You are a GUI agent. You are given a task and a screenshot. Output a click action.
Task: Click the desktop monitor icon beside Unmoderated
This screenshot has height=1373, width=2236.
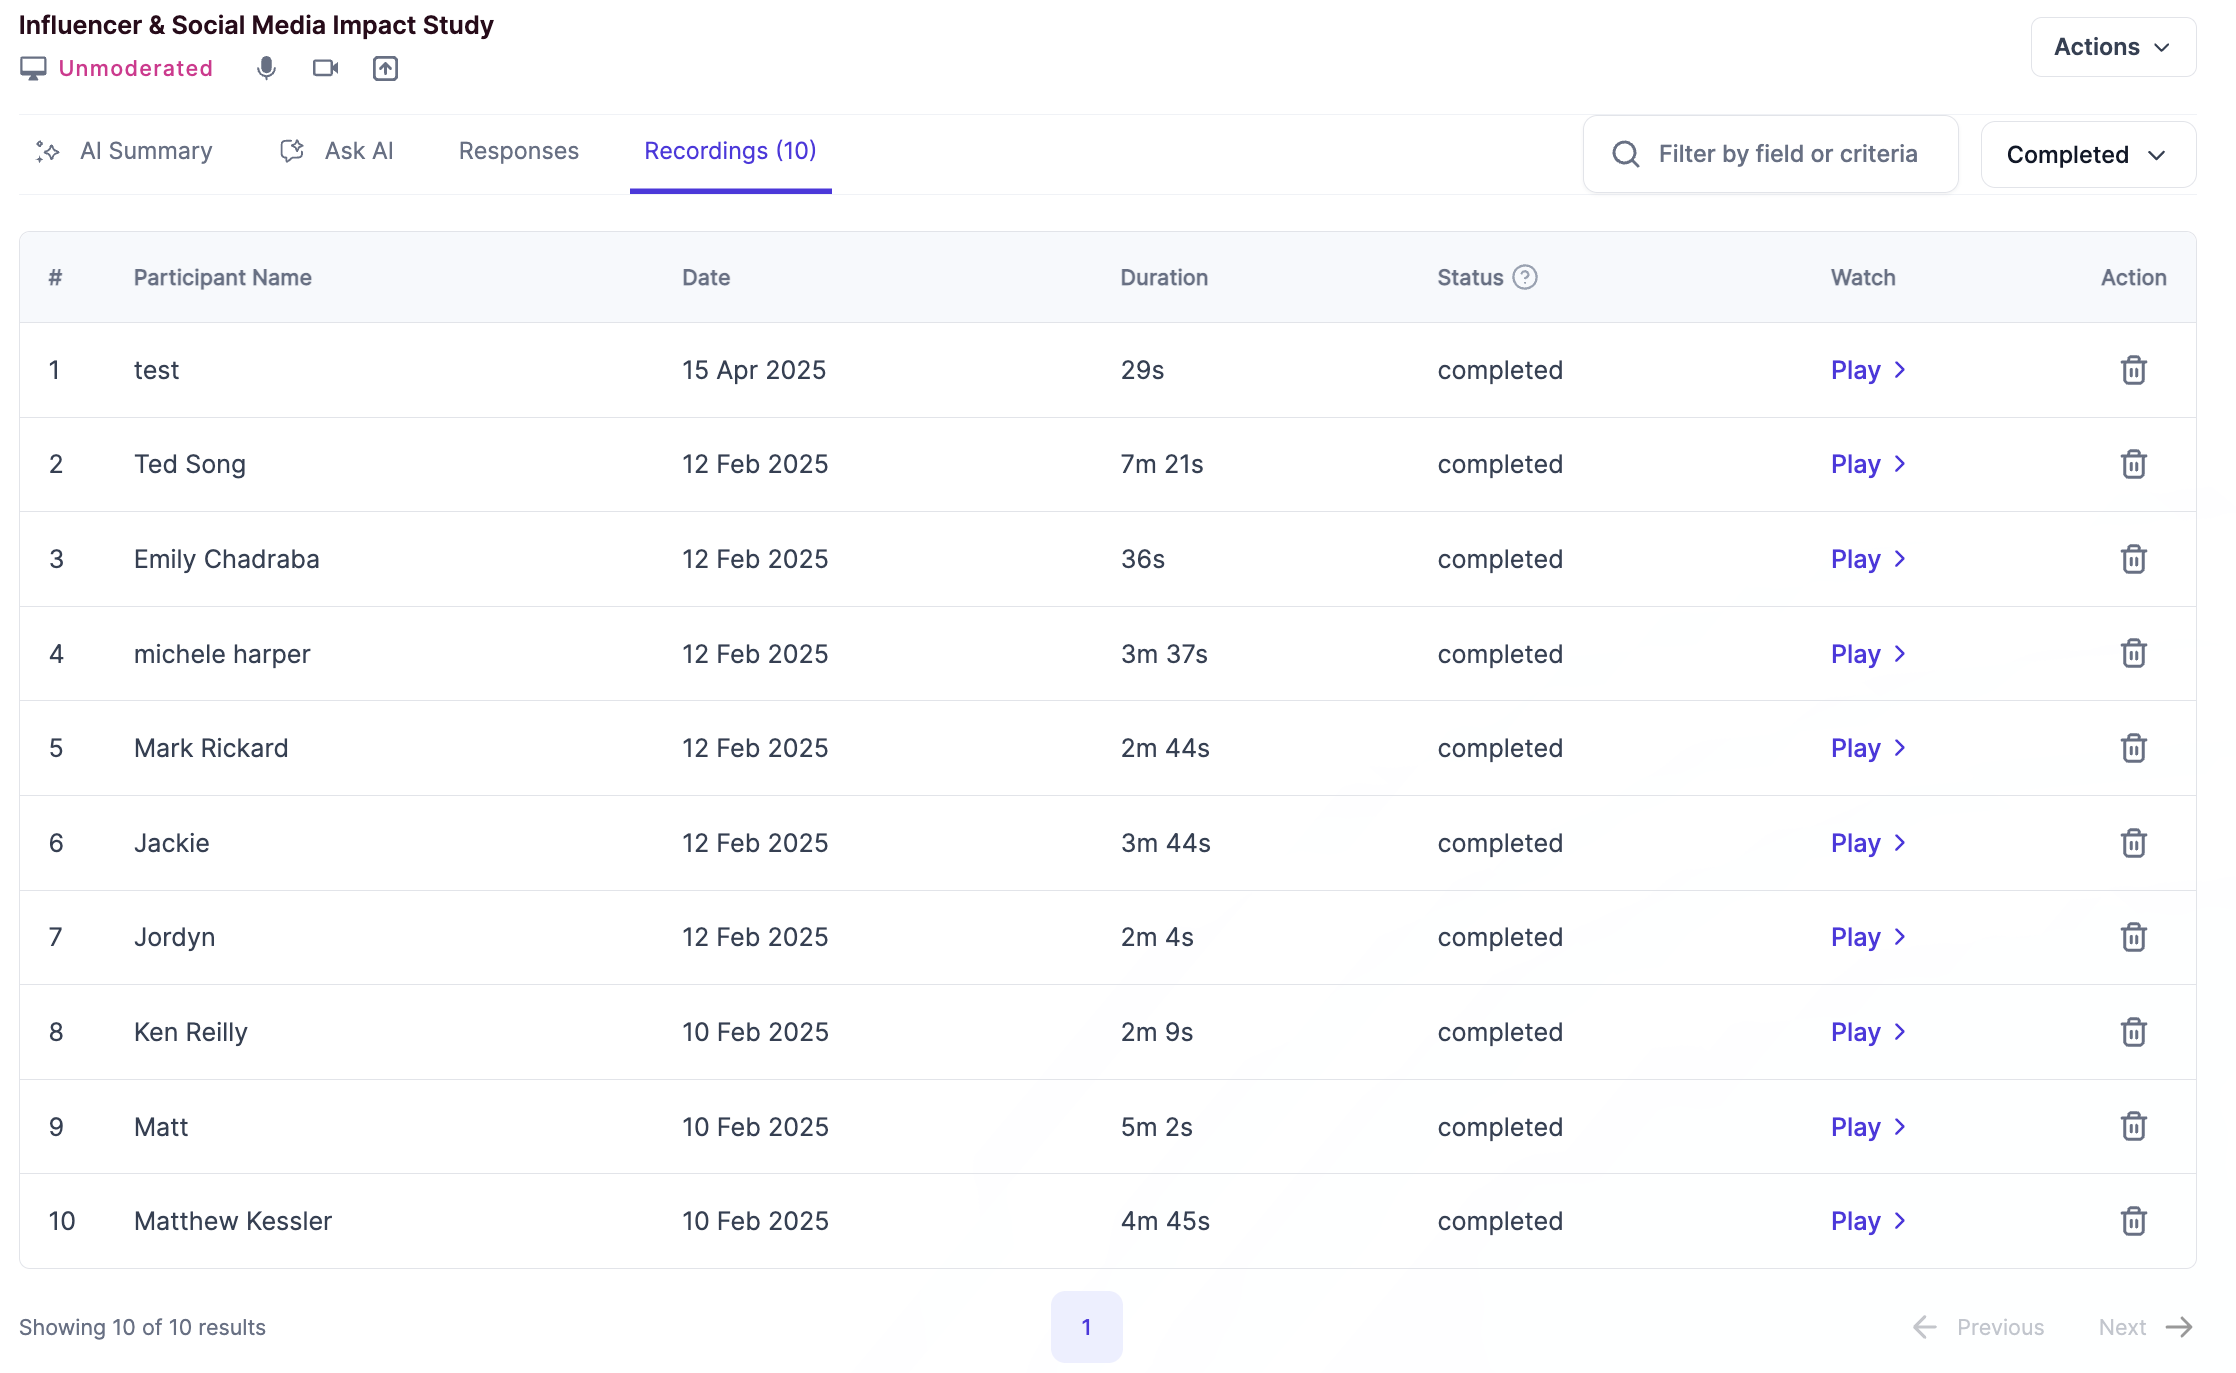(x=33, y=68)
